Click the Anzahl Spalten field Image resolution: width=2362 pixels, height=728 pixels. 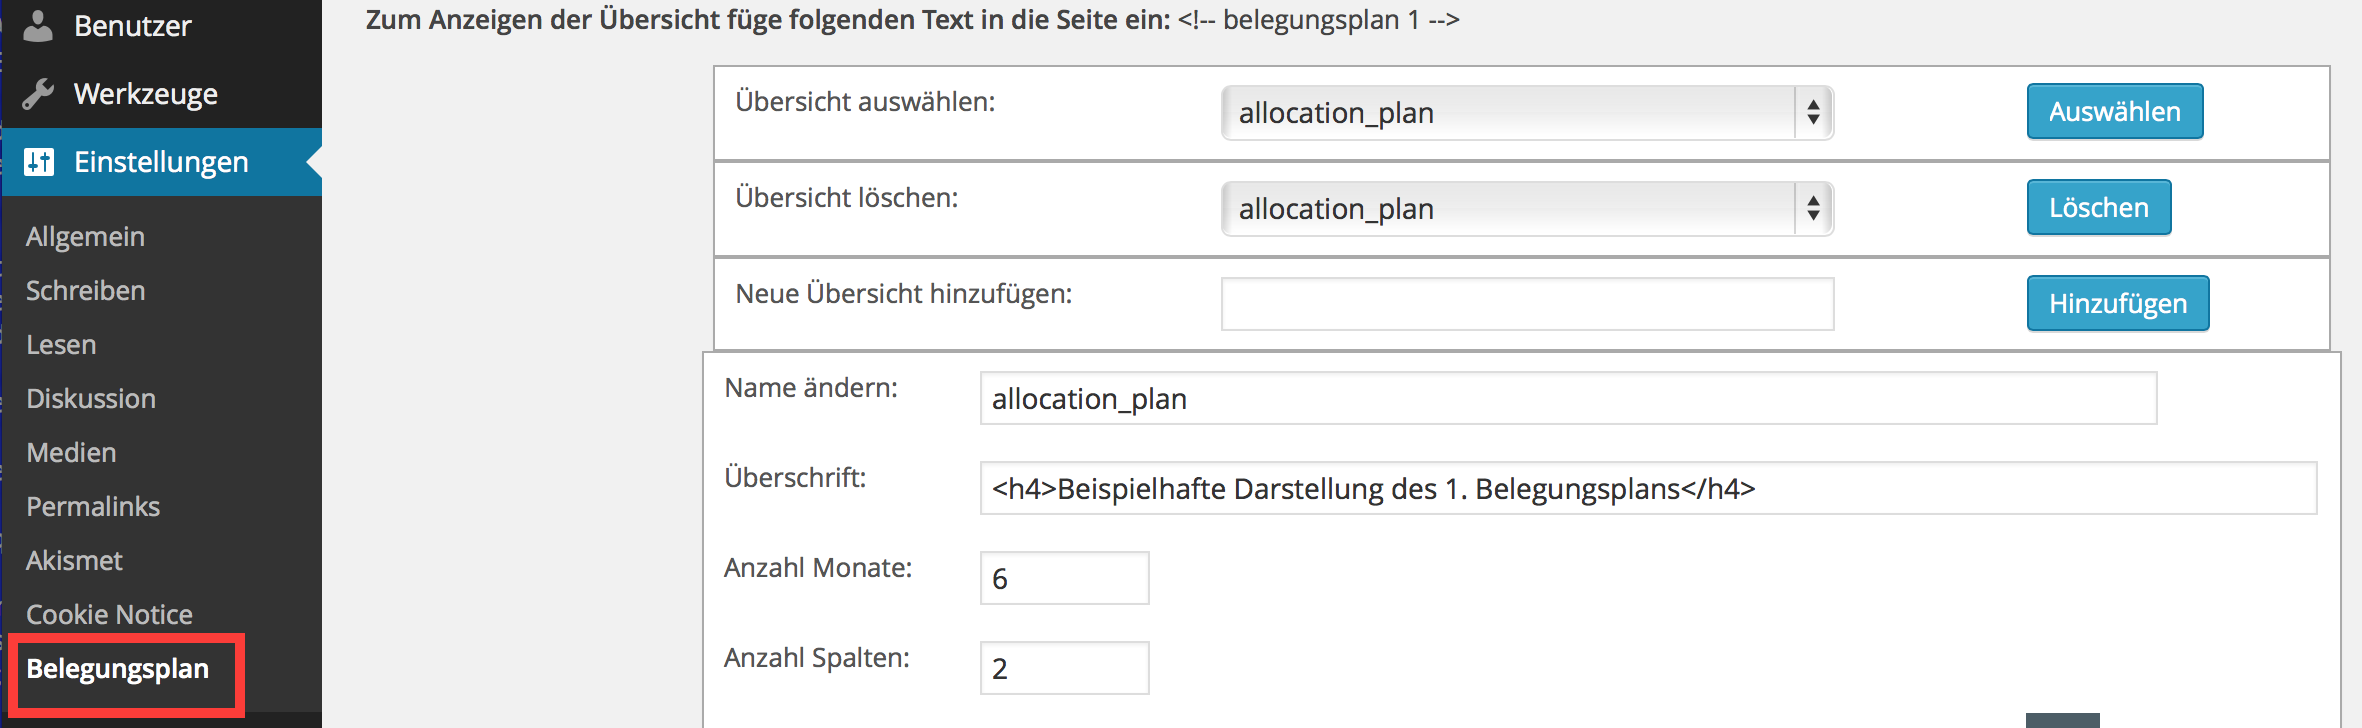pos(1064,668)
